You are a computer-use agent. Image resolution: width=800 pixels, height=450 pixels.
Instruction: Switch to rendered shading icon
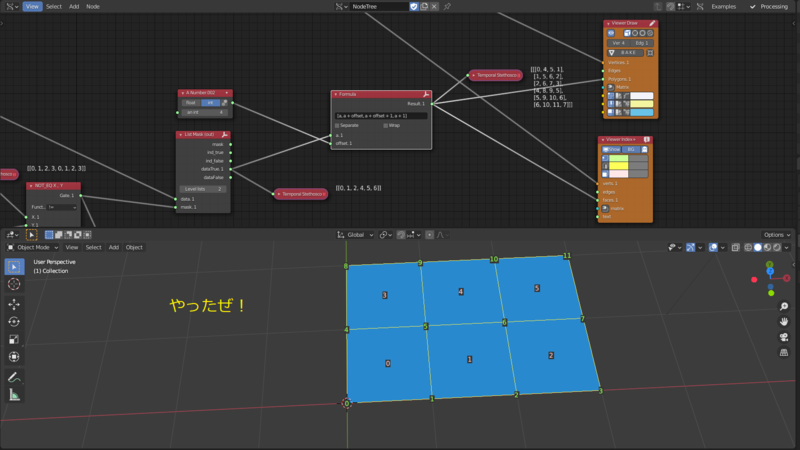point(777,247)
